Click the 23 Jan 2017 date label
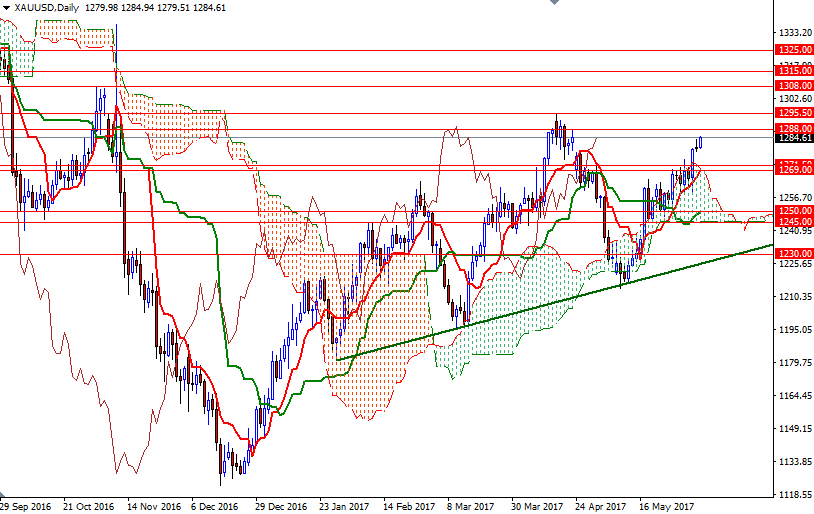Image resolution: width=814 pixels, height=514 pixels. 343,506
